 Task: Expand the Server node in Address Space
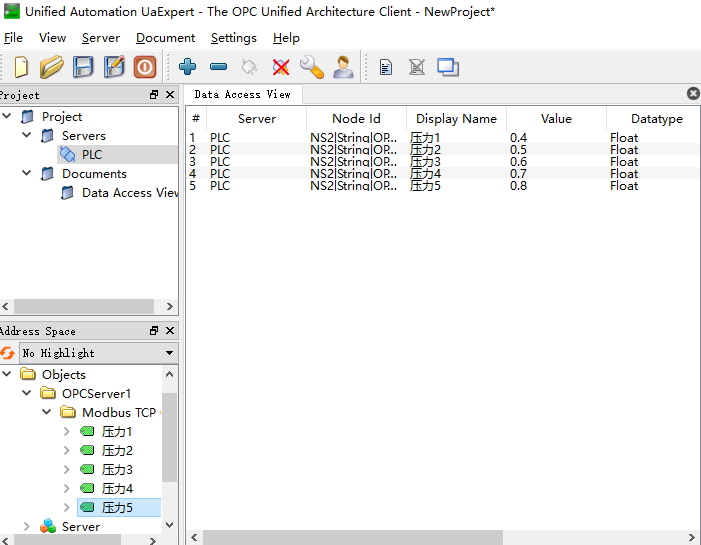(27, 526)
